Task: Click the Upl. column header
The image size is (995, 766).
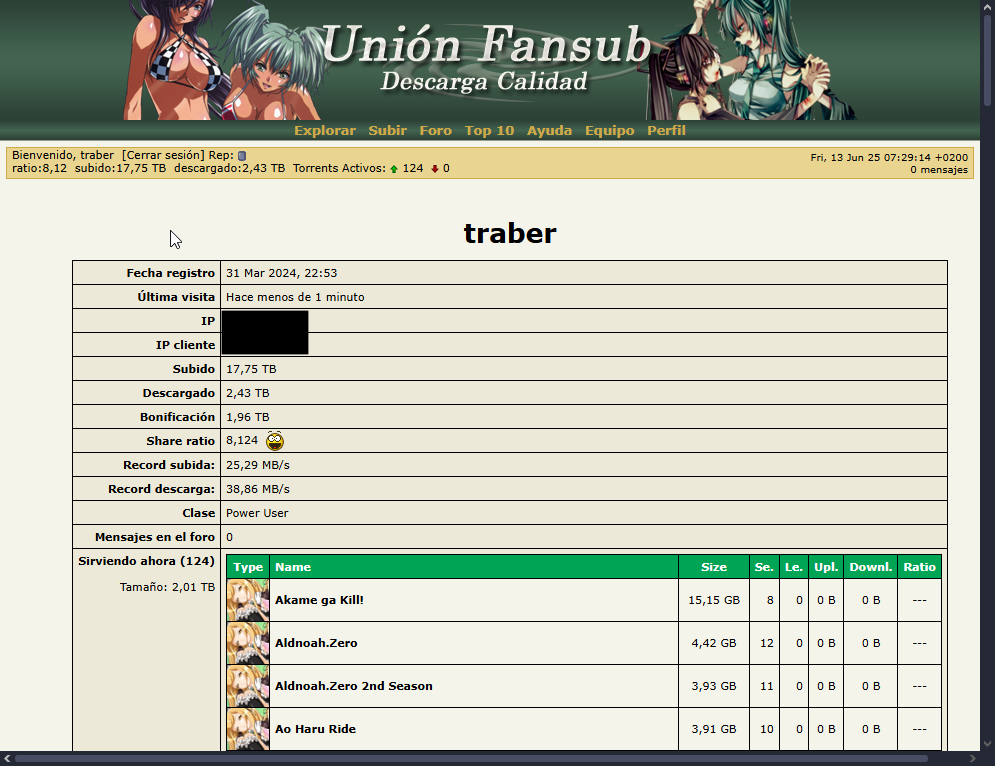Action: pyautogui.click(x=826, y=567)
